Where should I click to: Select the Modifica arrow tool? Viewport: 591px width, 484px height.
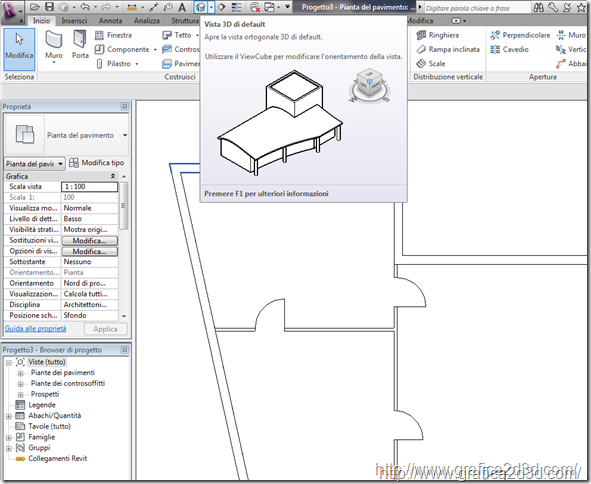(19, 49)
